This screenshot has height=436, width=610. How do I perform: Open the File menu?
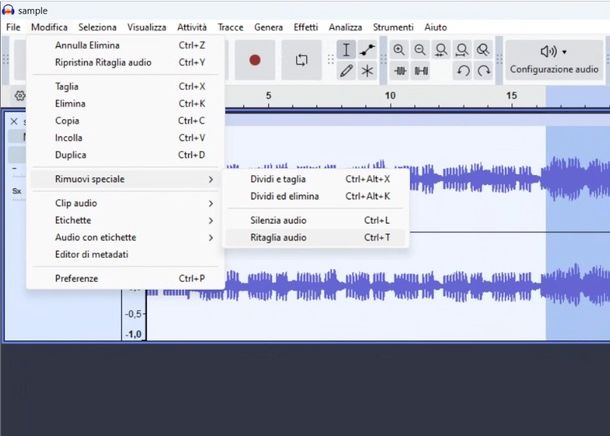tap(13, 27)
